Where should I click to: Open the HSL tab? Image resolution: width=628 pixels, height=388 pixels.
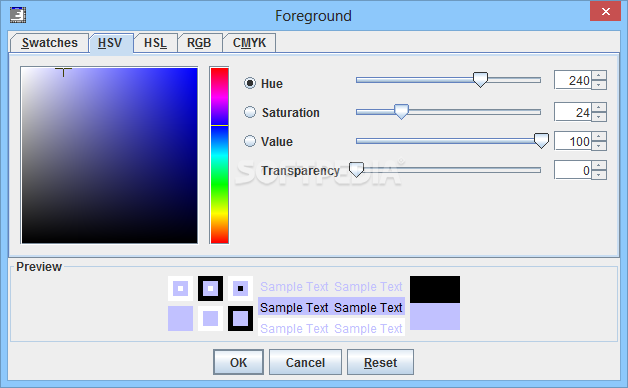(x=155, y=42)
